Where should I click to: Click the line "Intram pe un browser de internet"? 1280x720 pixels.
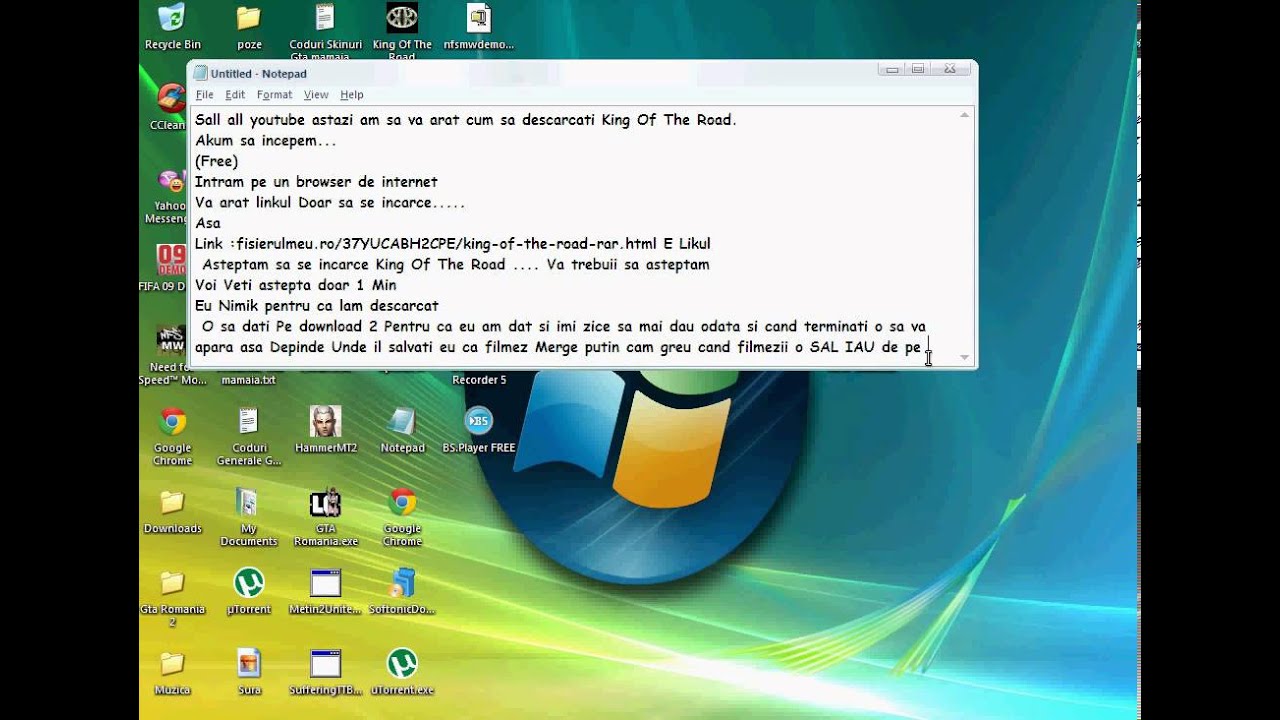316,182
